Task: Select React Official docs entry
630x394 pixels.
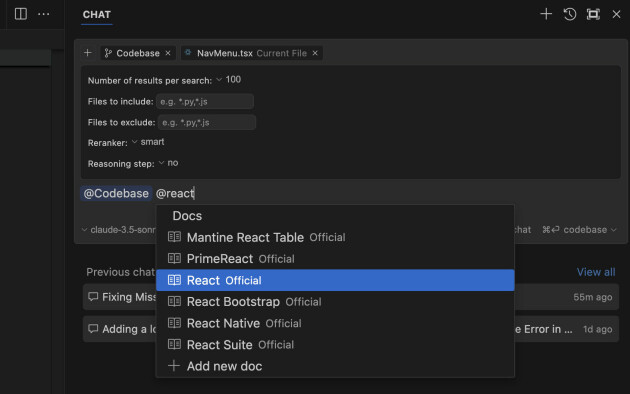Action: pyautogui.click(x=335, y=280)
